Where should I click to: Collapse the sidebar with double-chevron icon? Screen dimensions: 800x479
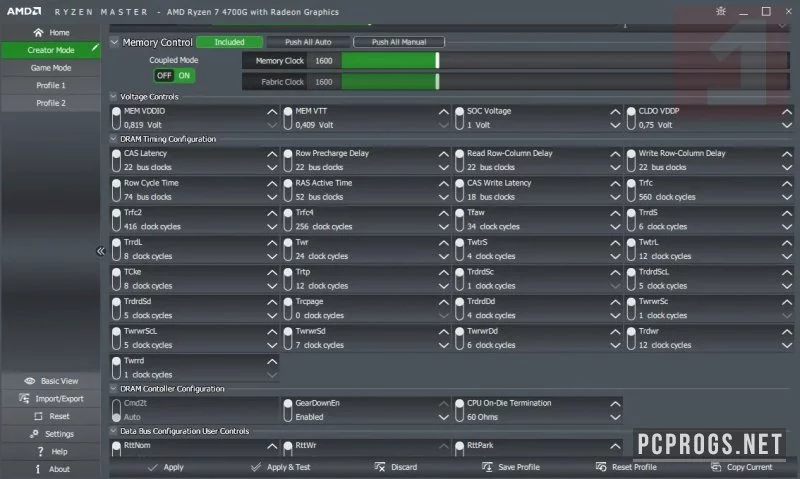click(x=101, y=251)
